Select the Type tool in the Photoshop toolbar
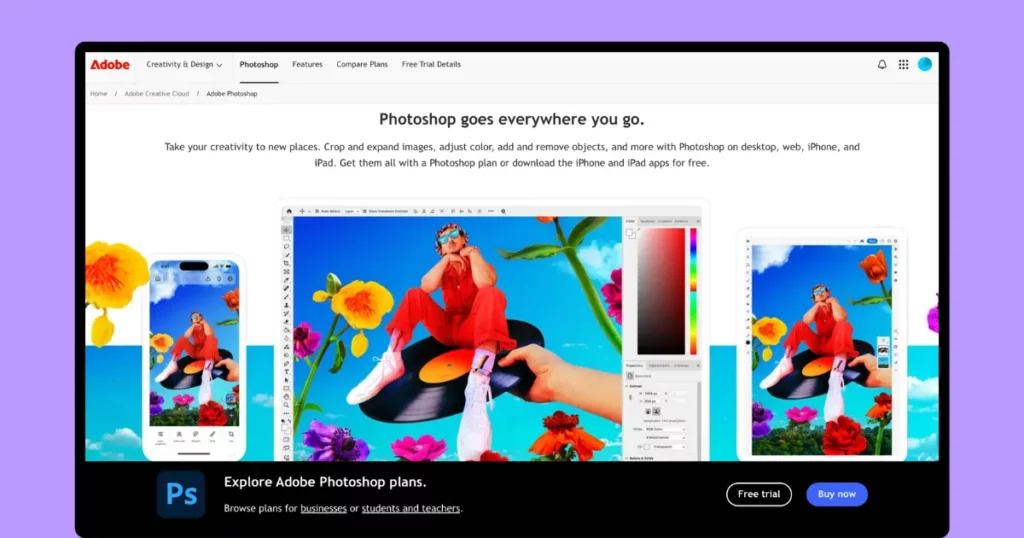1024x538 pixels. click(x=287, y=370)
